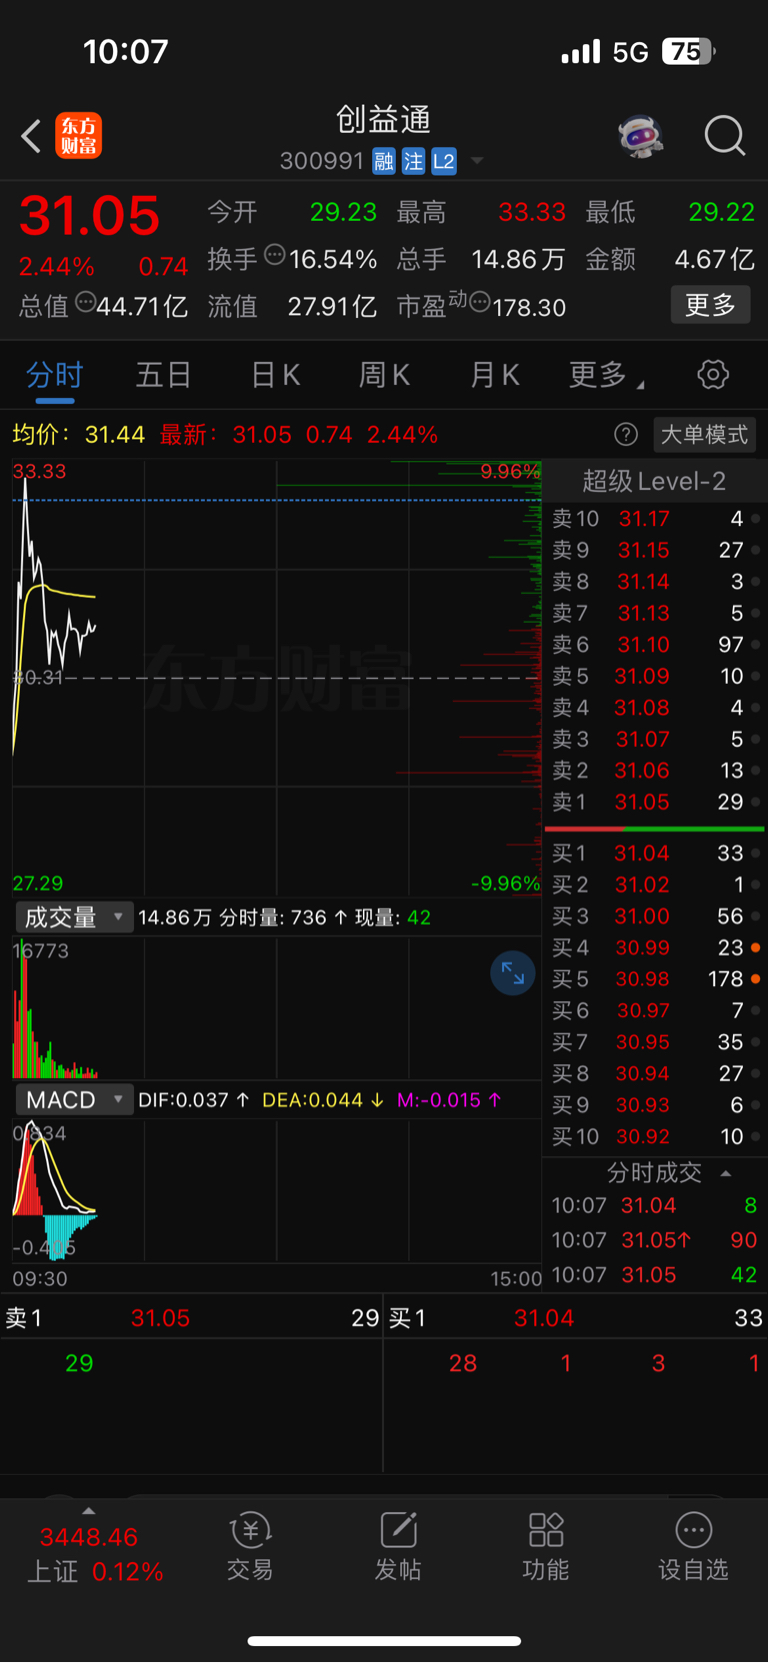This screenshot has height=1663, width=768.
Task: Tap the 均价: 31.44 label
Action: click(x=78, y=435)
